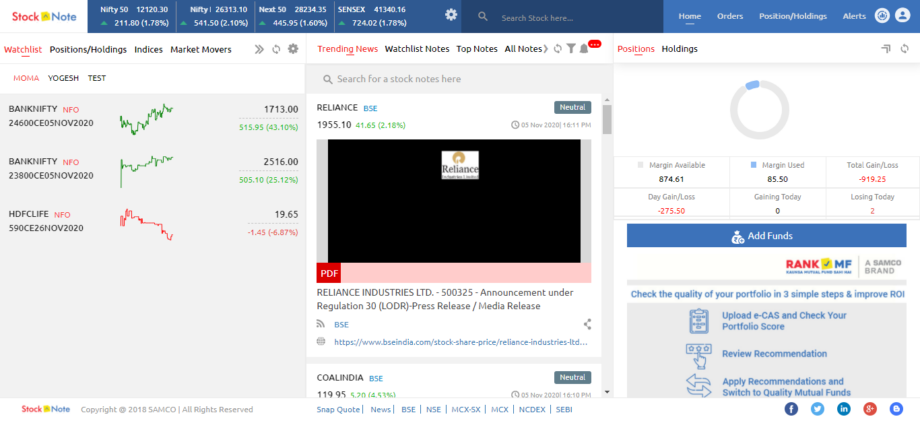Image resolution: width=920 pixels, height=421 pixels.
Task: Open LinkedIn page from footer
Action: coord(844,409)
